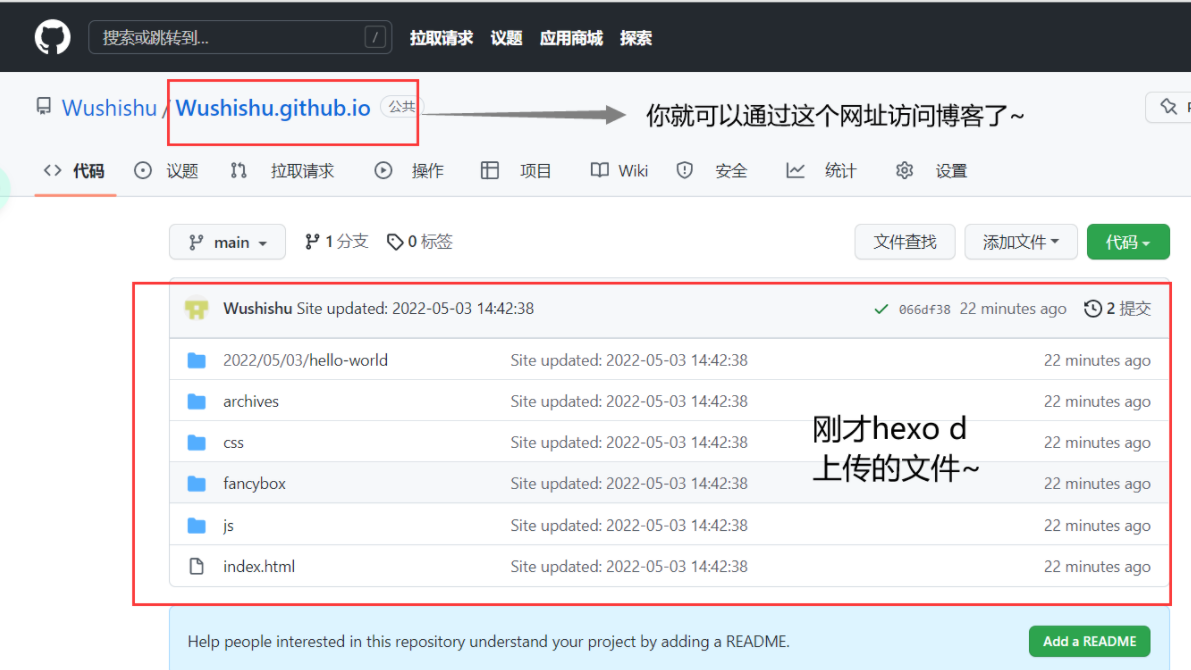The height and width of the screenshot is (670, 1191).
Task: Click the GitHub logo icon
Action: (x=51, y=36)
